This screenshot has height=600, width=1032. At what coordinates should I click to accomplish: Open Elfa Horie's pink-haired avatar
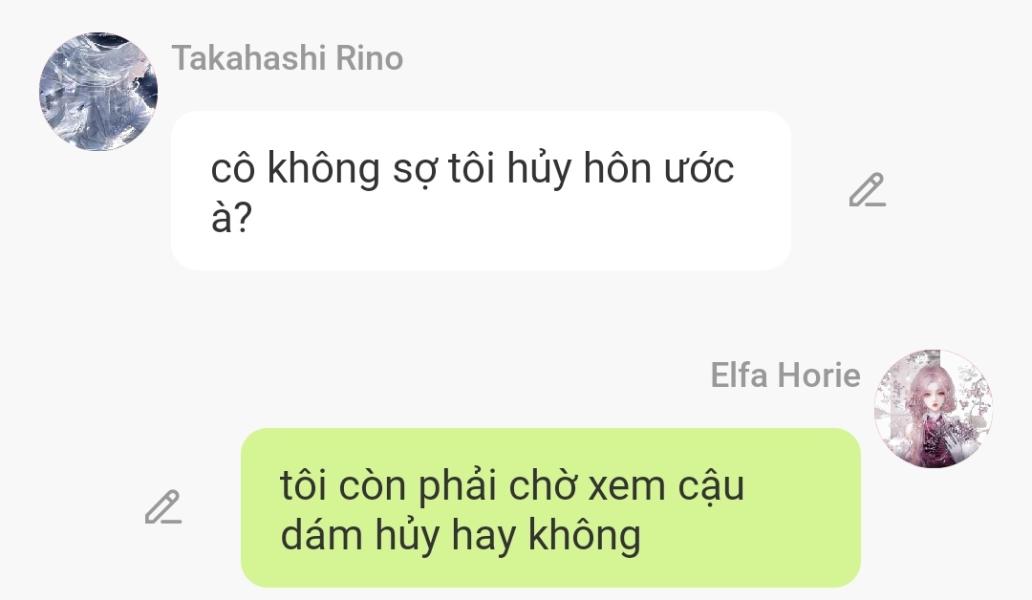pyautogui.click(x=933, y=409)
